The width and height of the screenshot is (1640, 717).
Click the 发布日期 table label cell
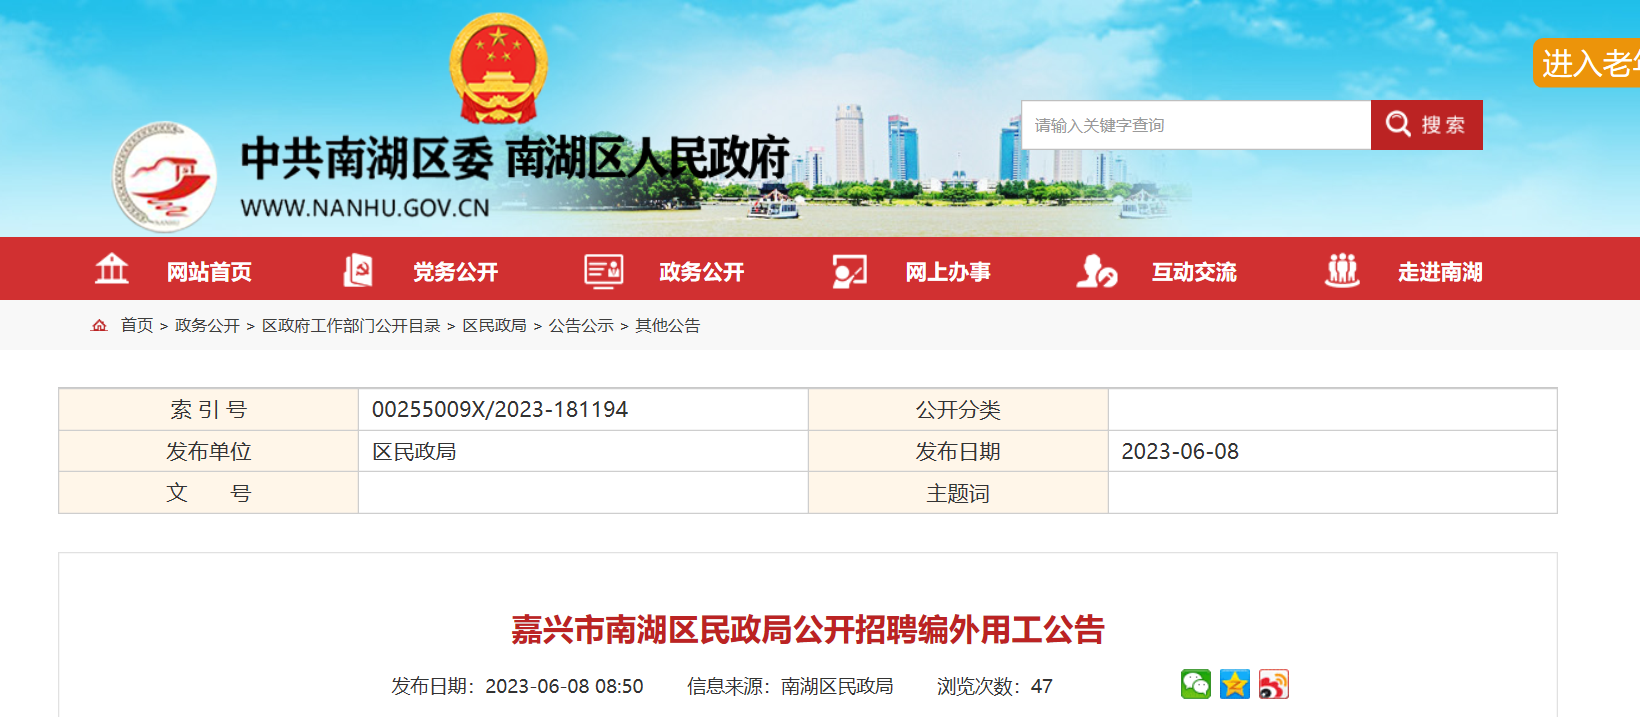[x=958, y=451]
